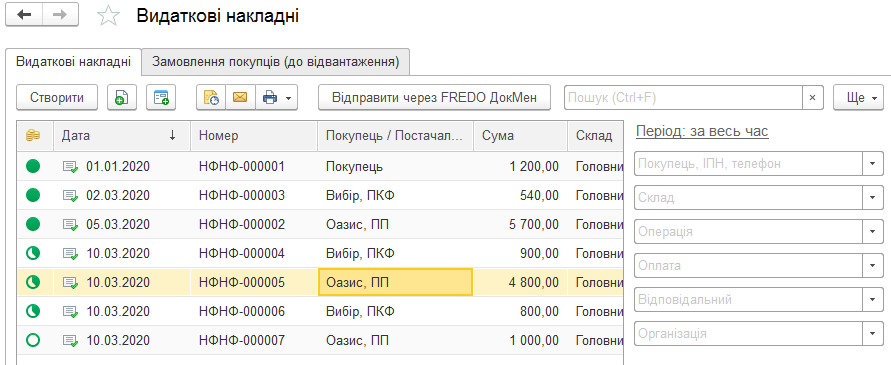Select the Покупець customer cell
Viewport: 891px width, 365px height.
click(395, 166)
